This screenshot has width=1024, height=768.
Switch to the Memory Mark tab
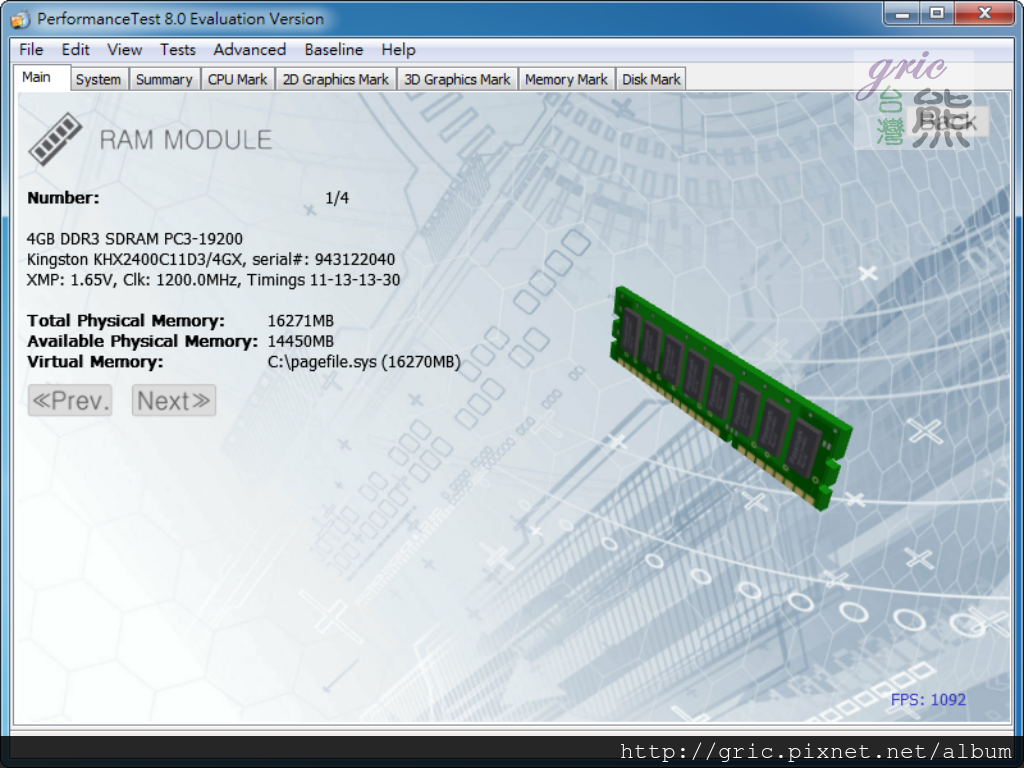(x=566, y=79)
